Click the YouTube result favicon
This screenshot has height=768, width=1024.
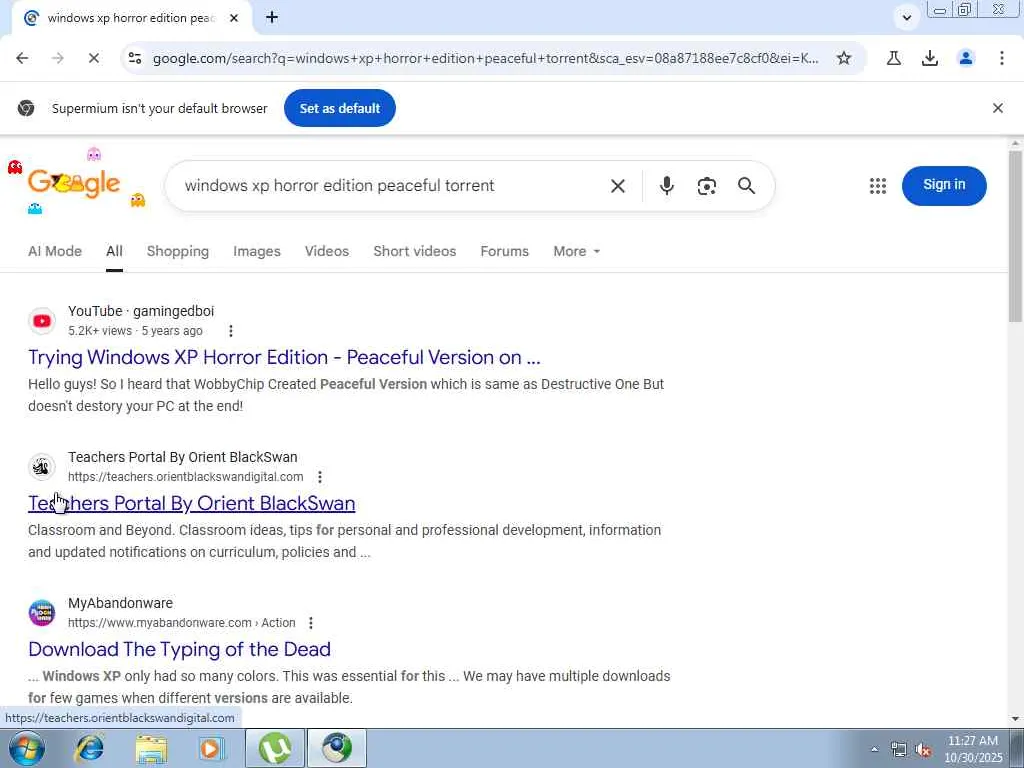pos(42,321)
